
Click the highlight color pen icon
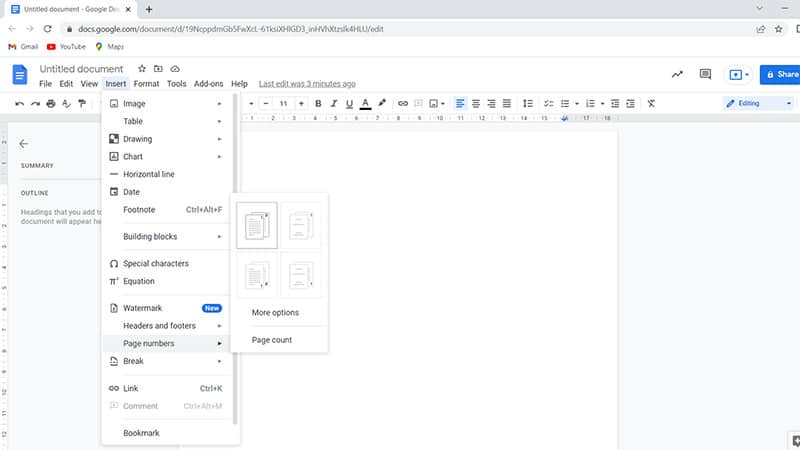pyautogui.click(x=382, y=103)
